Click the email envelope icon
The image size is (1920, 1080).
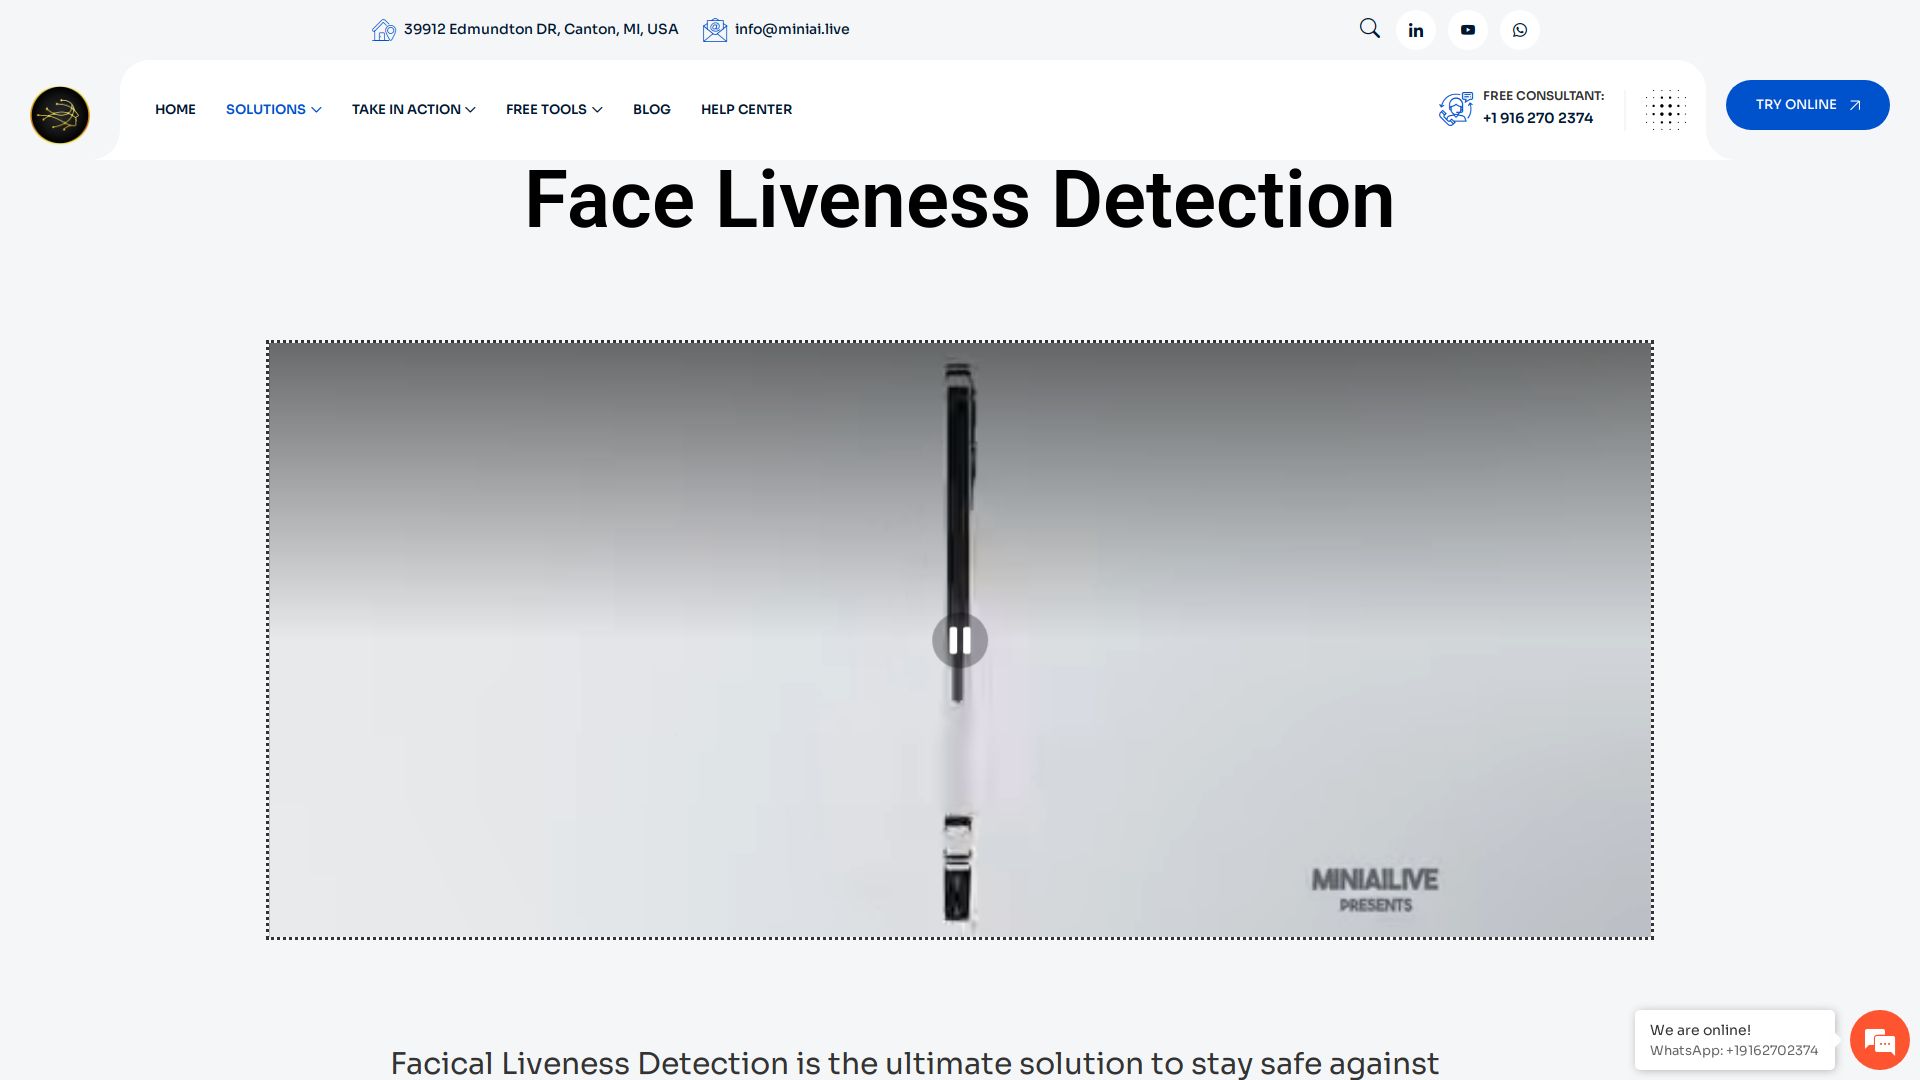(714, 30)
